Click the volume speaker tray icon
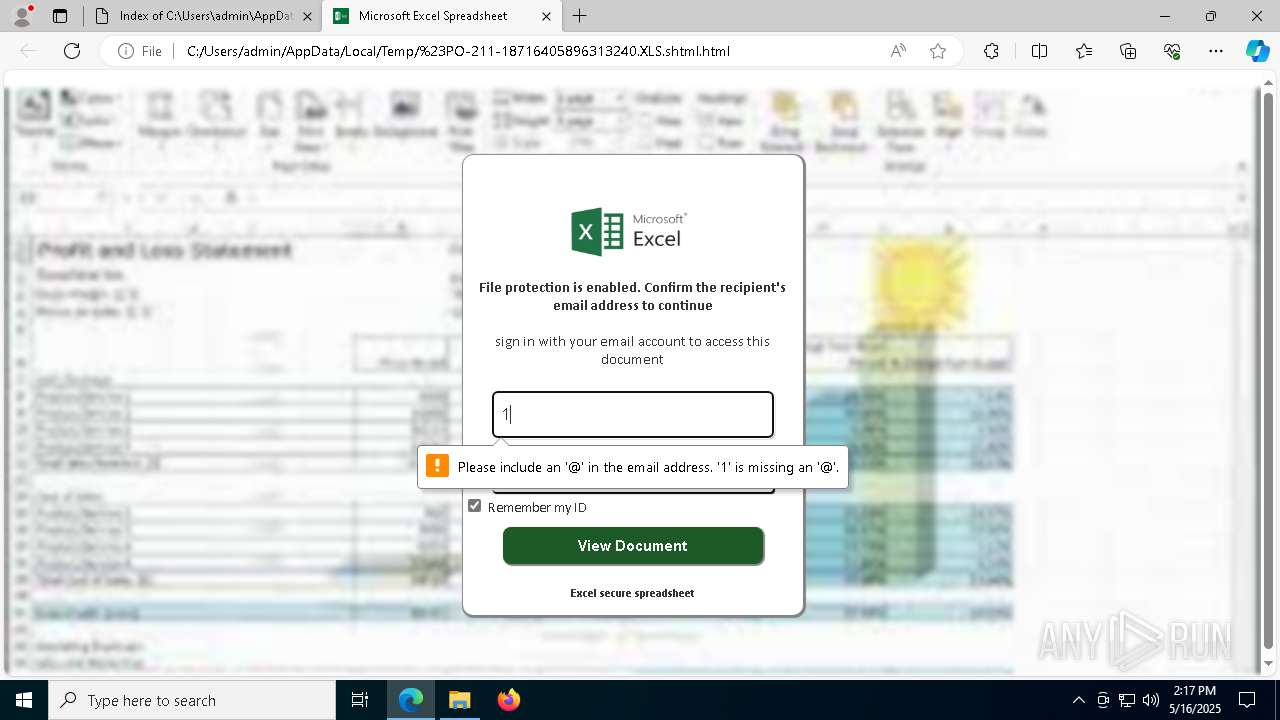 (x=1151, y=700)
